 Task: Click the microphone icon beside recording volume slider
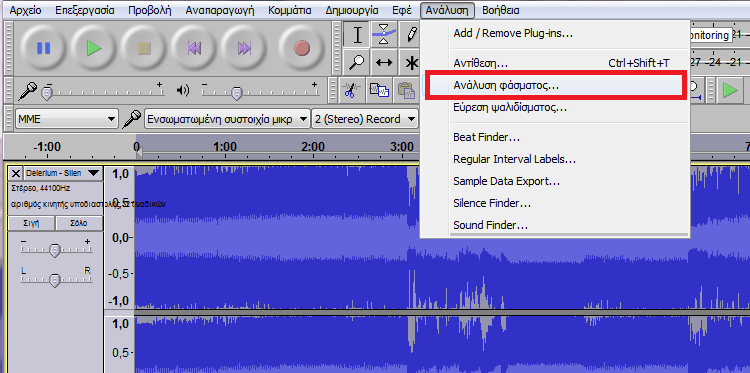27,90
